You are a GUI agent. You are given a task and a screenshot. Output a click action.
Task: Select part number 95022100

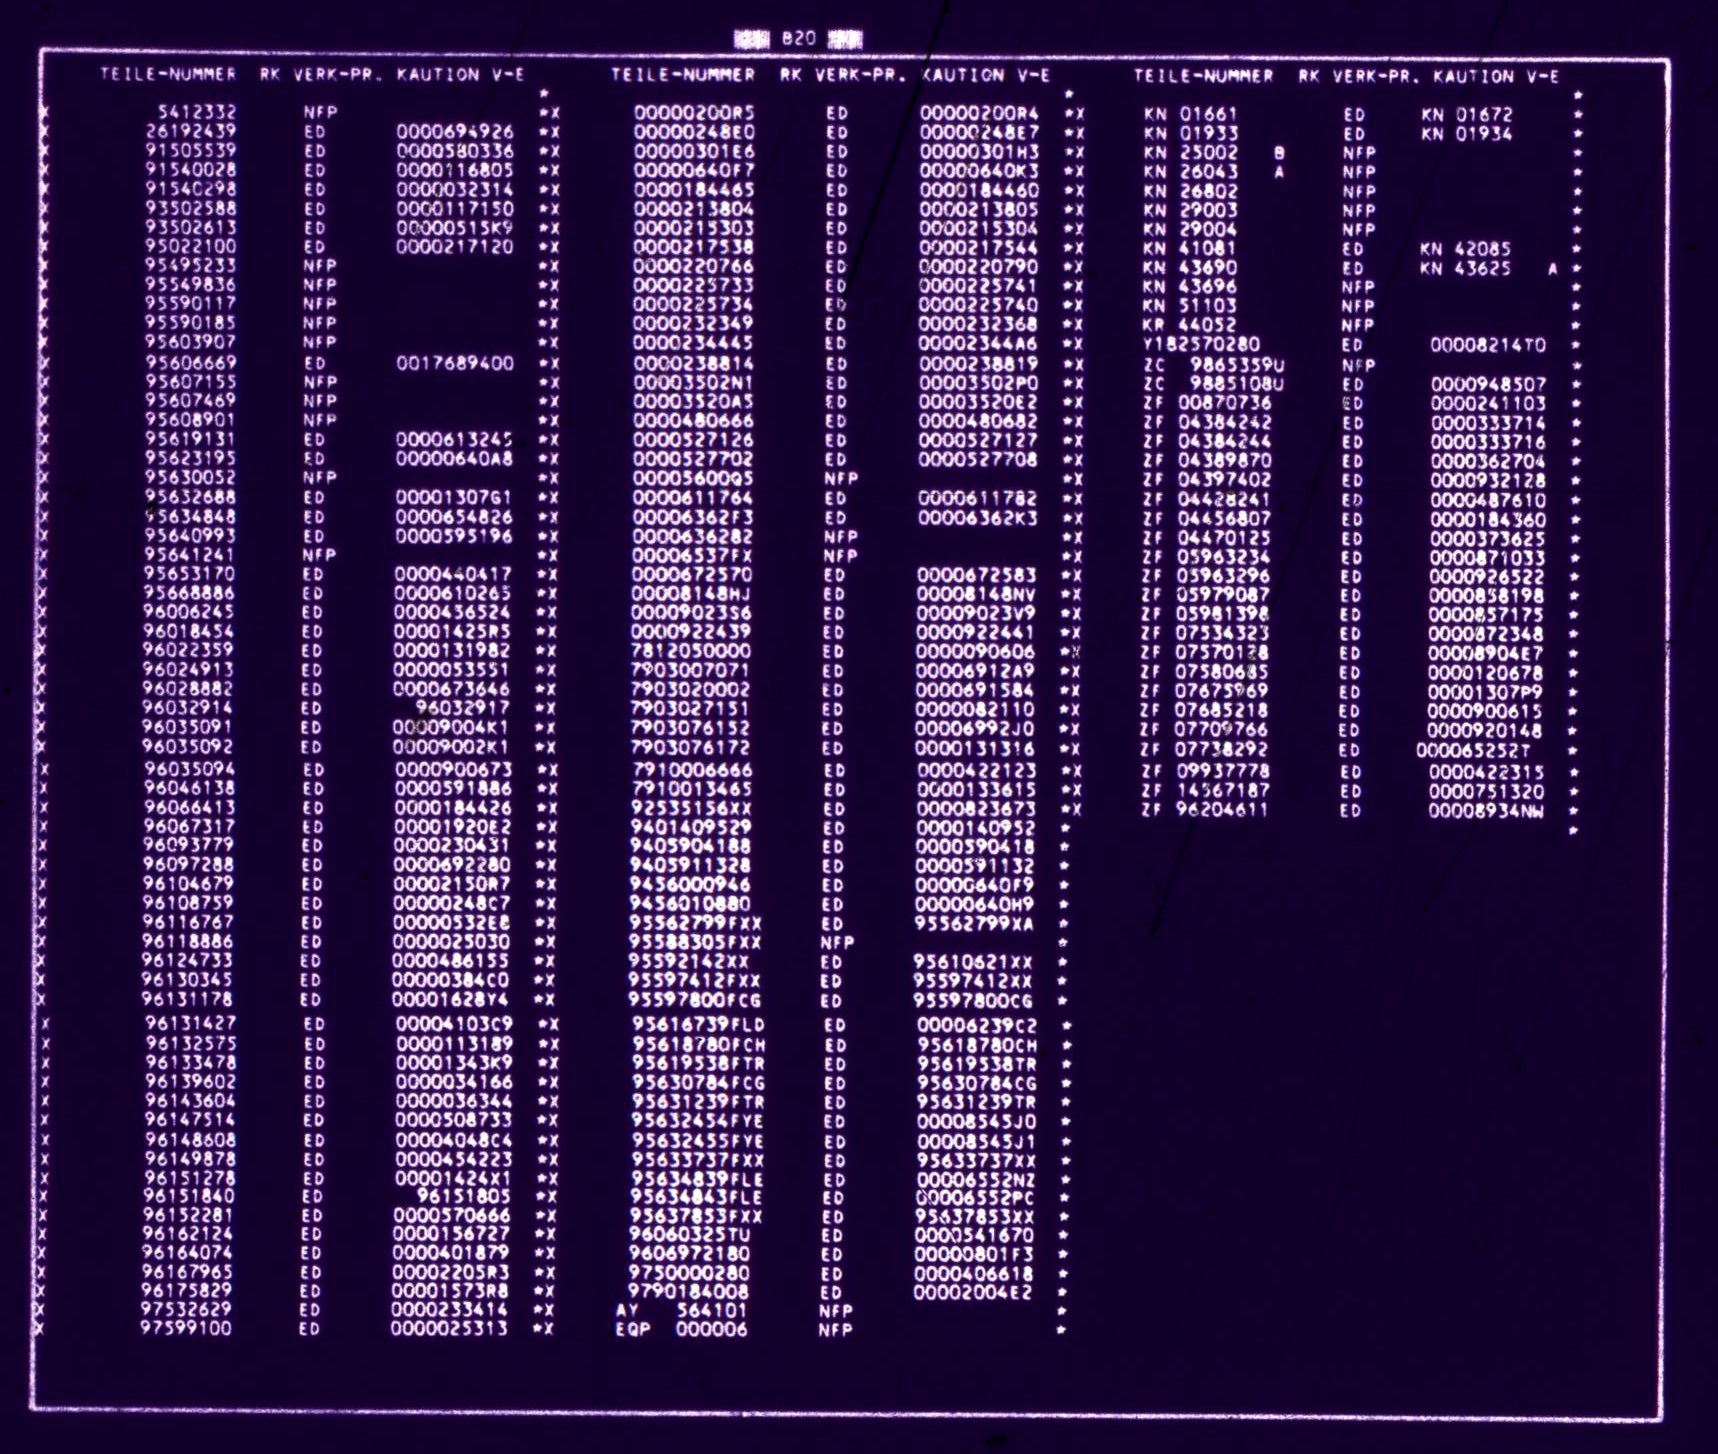coord(191,246)
